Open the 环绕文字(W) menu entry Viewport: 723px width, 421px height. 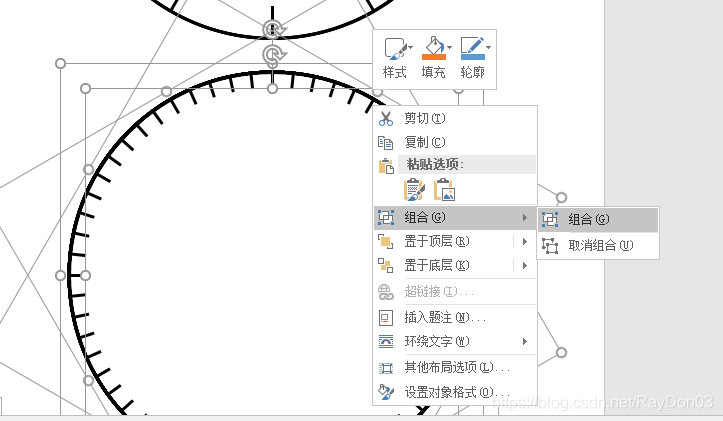[x=455, y=341]
